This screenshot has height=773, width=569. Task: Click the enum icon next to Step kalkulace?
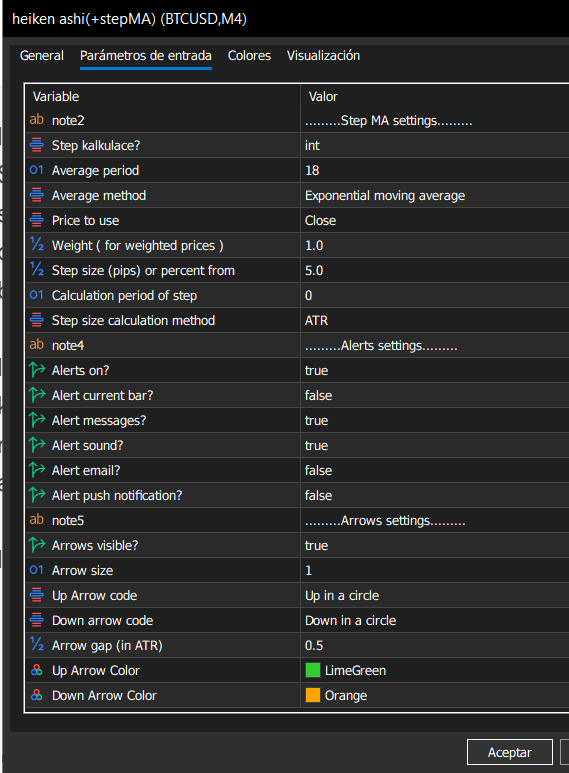pyautogui.click(x=36, y=145)
